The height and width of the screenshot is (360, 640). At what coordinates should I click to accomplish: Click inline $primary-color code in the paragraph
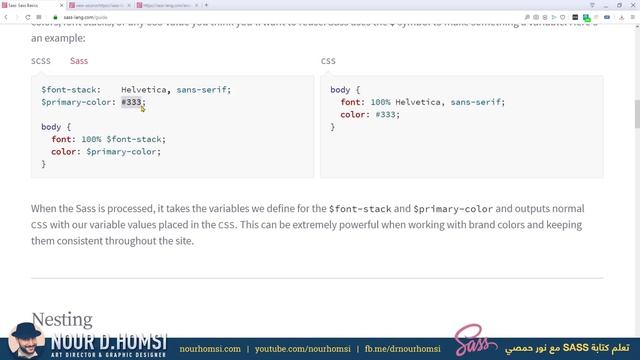coord(453,209)
